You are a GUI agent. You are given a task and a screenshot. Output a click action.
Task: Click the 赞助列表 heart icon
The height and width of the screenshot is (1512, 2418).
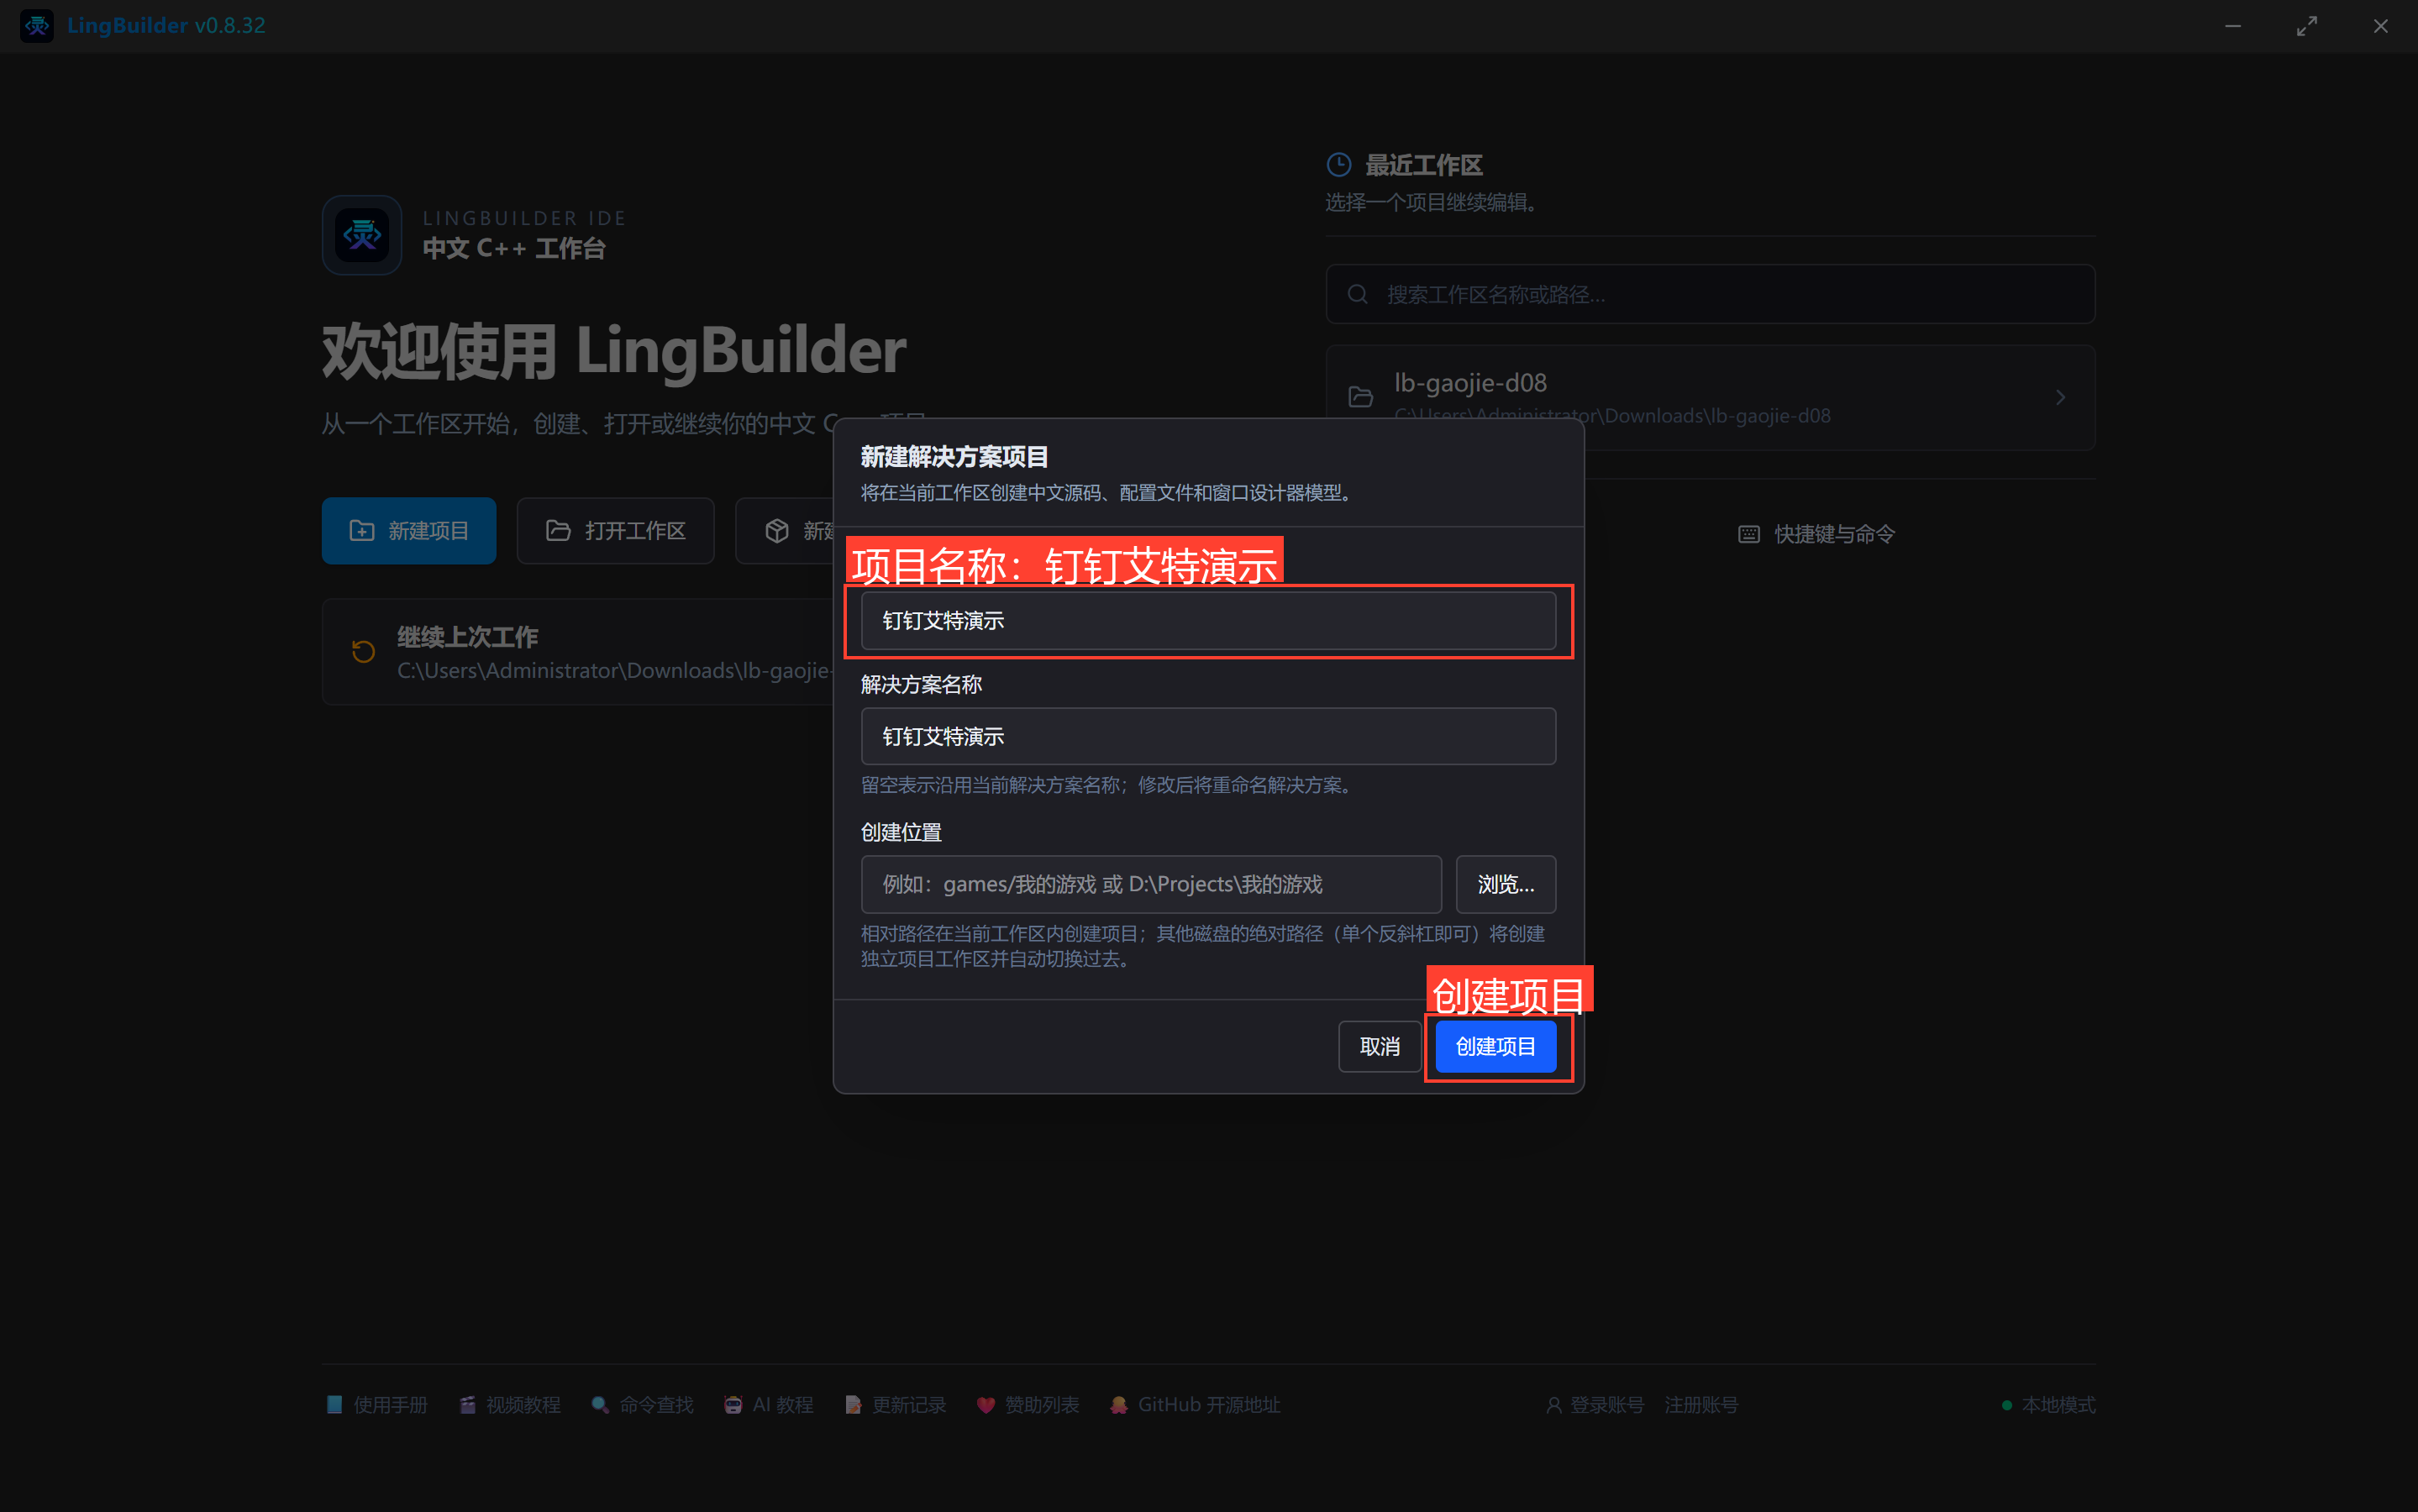[x=986, y=1405]
